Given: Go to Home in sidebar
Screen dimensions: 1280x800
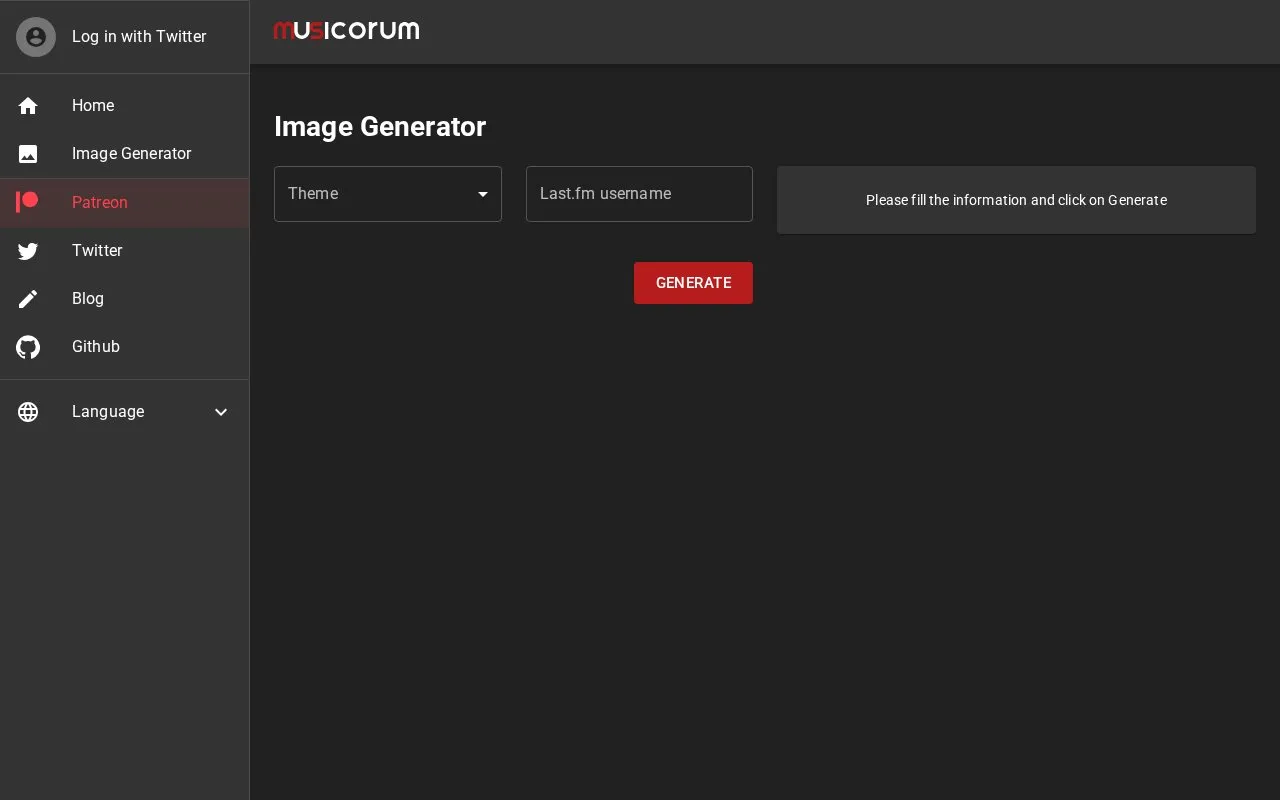Looking at the screenshot, I should (x=124, y=106).
